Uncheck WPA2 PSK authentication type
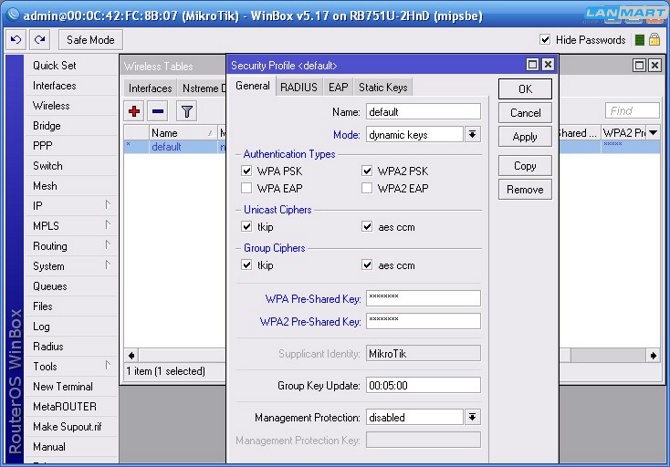Image resolution: width=670 pixels, height=467 pixels. pyautogui.click(x=367, y=171)
